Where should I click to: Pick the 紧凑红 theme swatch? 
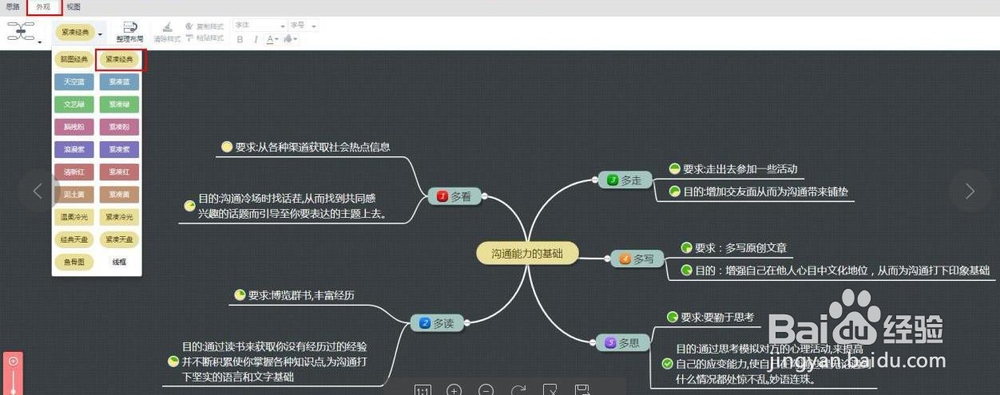(x=119, y=172)
